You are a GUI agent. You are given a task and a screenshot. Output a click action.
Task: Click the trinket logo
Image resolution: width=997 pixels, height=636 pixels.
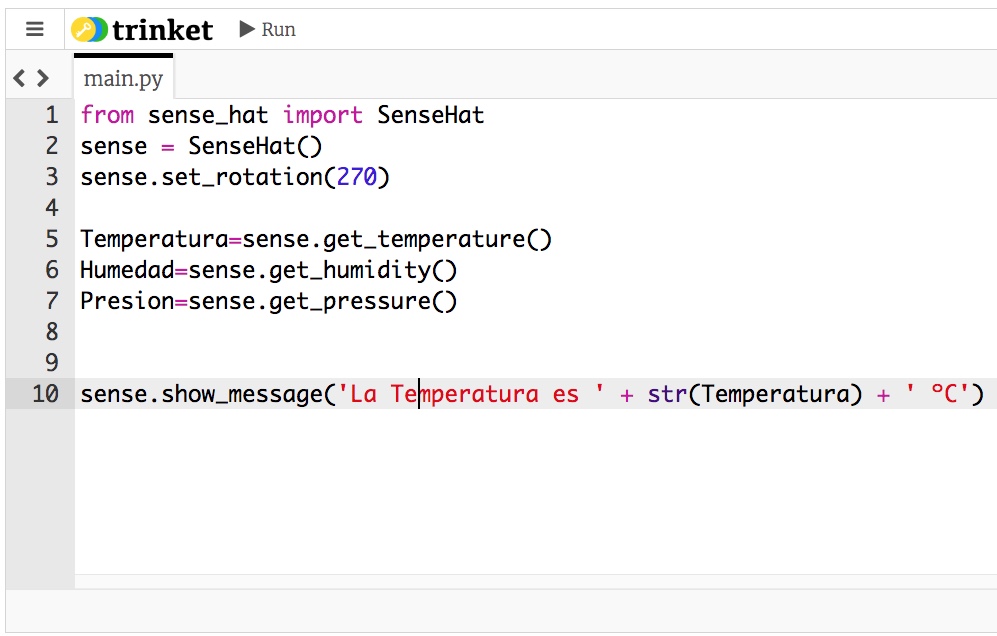143,30
